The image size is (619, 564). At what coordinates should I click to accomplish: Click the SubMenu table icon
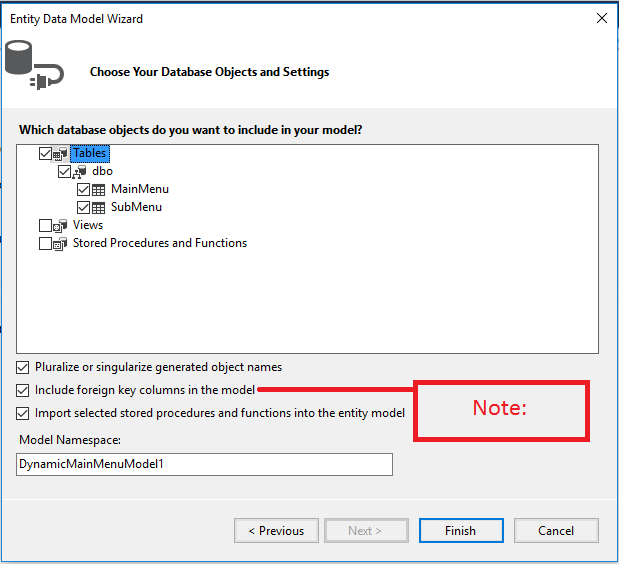point(99,208)
